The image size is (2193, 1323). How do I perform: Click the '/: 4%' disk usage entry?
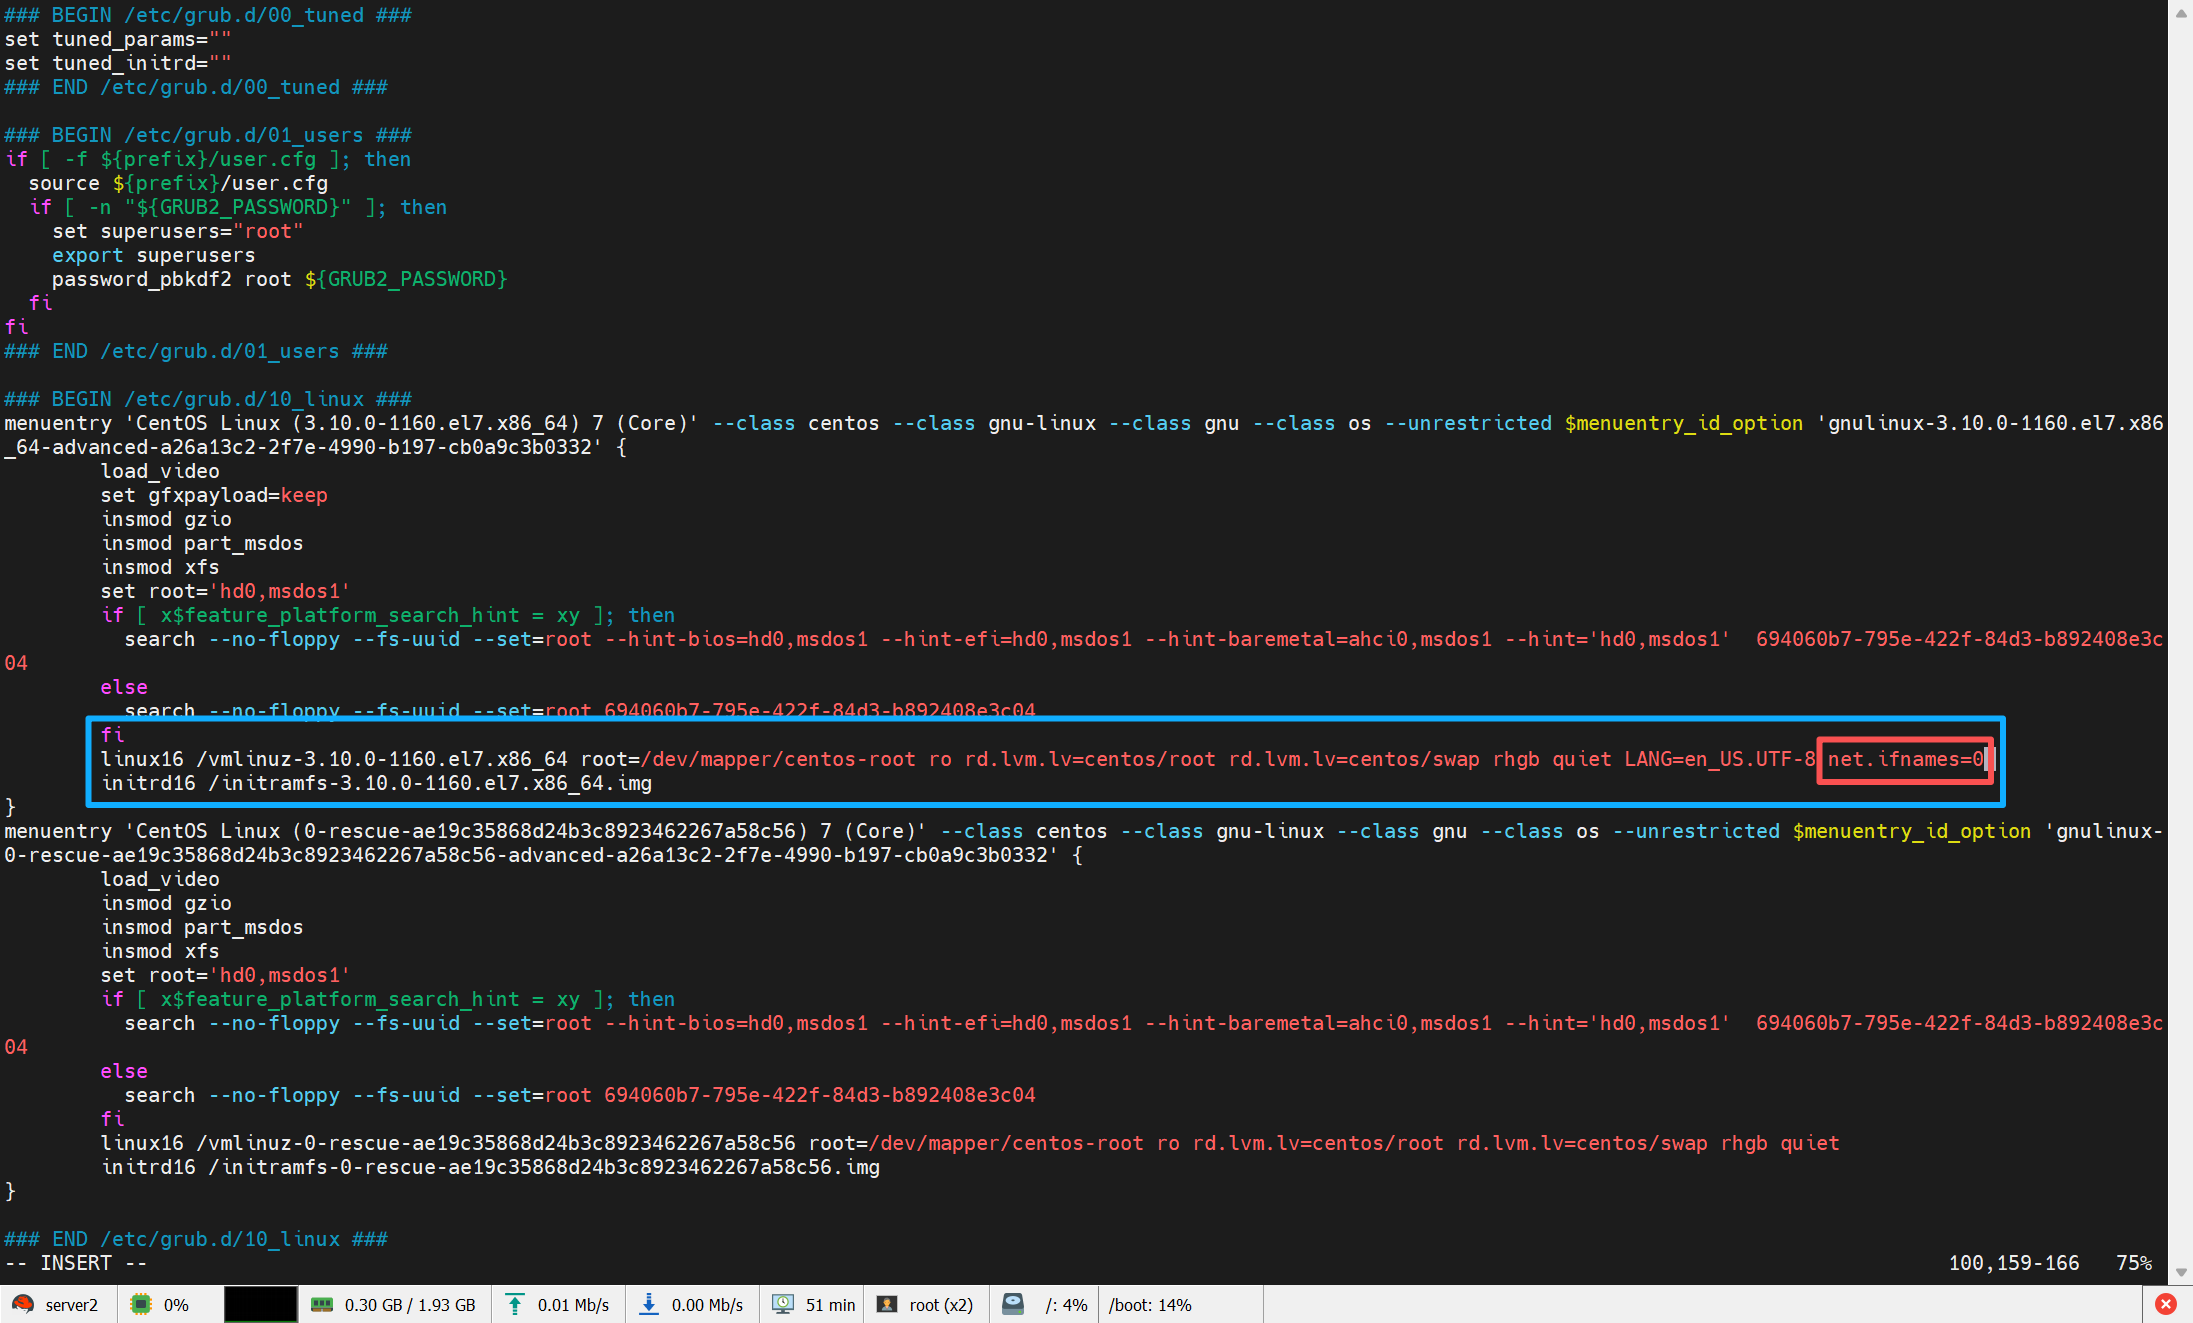[x=1066, y=1305]
